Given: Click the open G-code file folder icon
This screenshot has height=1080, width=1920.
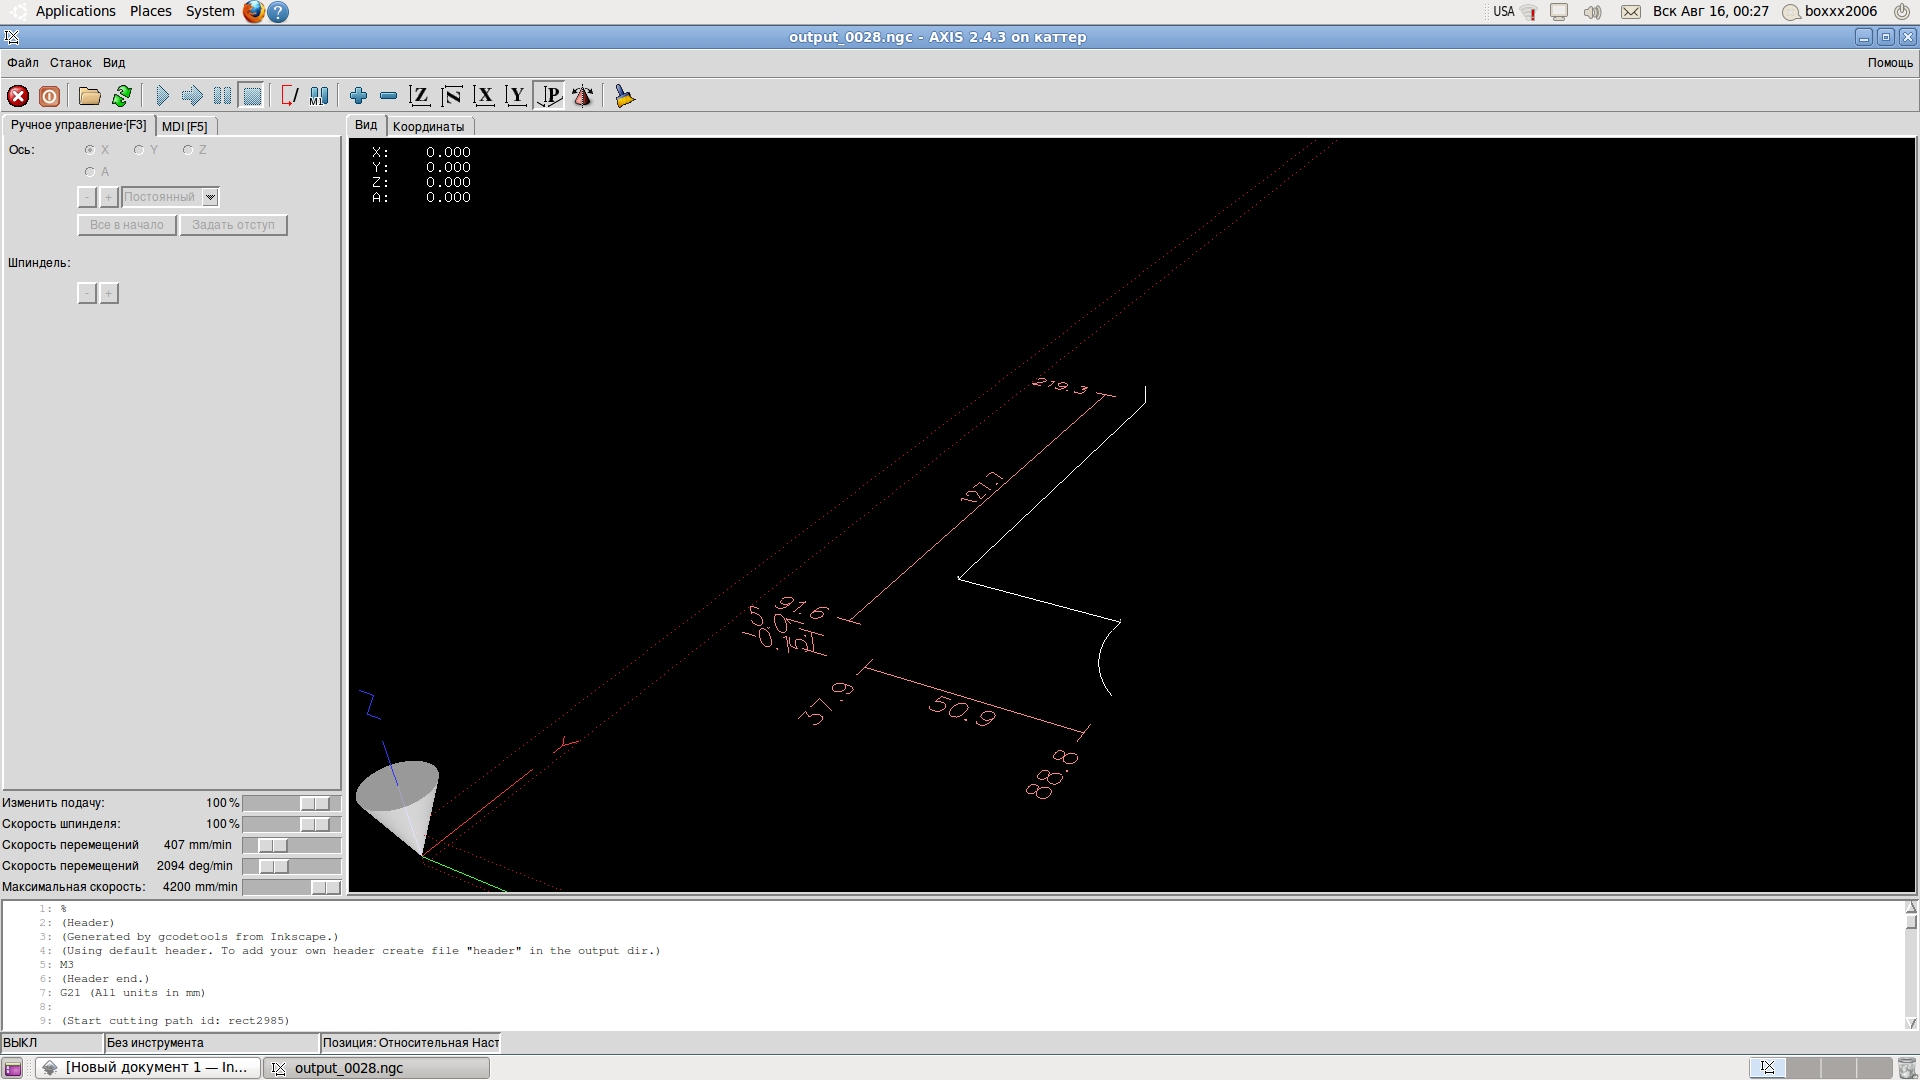Looking at the screenshot, I should (90, 96).
